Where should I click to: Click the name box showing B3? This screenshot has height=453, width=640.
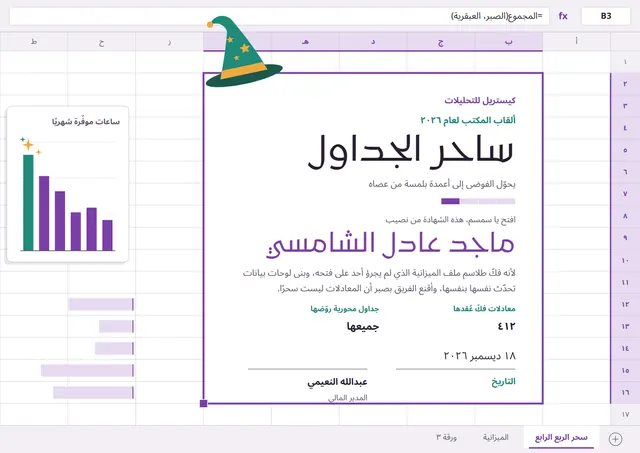(606, 16)
